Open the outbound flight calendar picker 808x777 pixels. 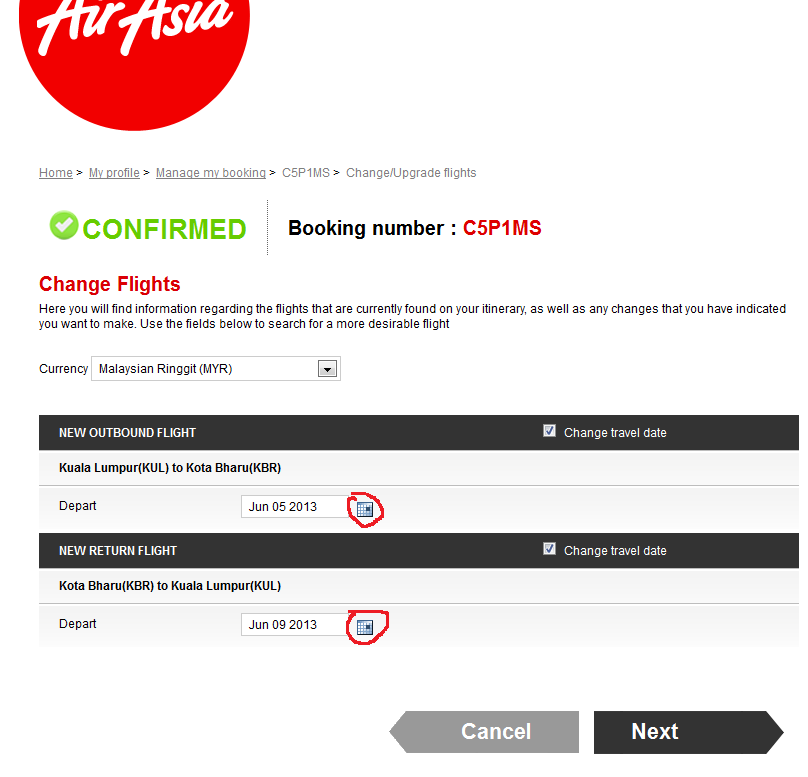point(365,508)
